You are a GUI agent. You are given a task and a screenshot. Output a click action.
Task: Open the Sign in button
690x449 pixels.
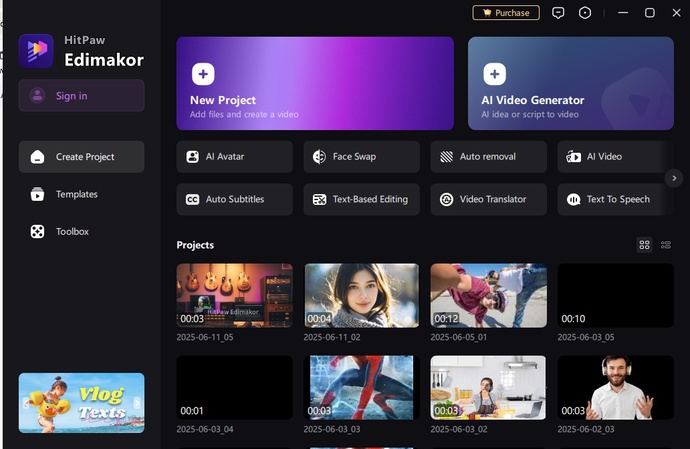tap(81, 96)
